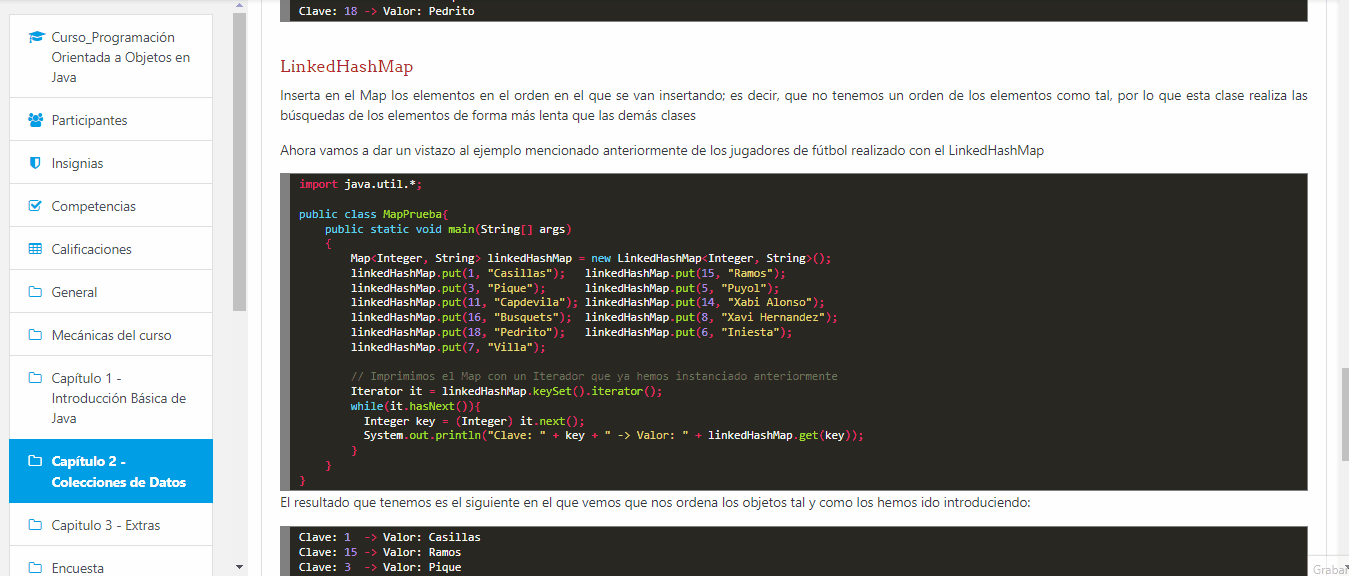This screenshot has width=1349, height=576.
Task: Click the sidebar scroll down arrow
Action: [x=239, y=567]
